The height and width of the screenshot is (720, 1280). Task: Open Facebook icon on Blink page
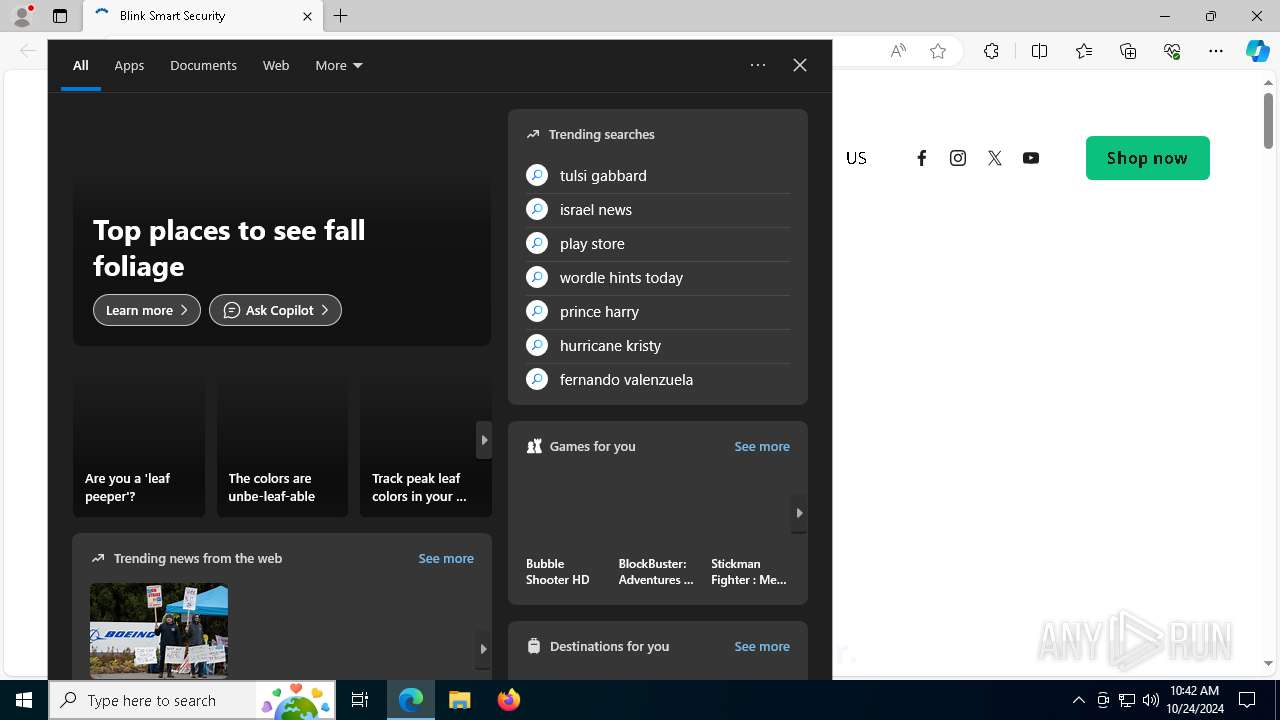click(921, 158)
